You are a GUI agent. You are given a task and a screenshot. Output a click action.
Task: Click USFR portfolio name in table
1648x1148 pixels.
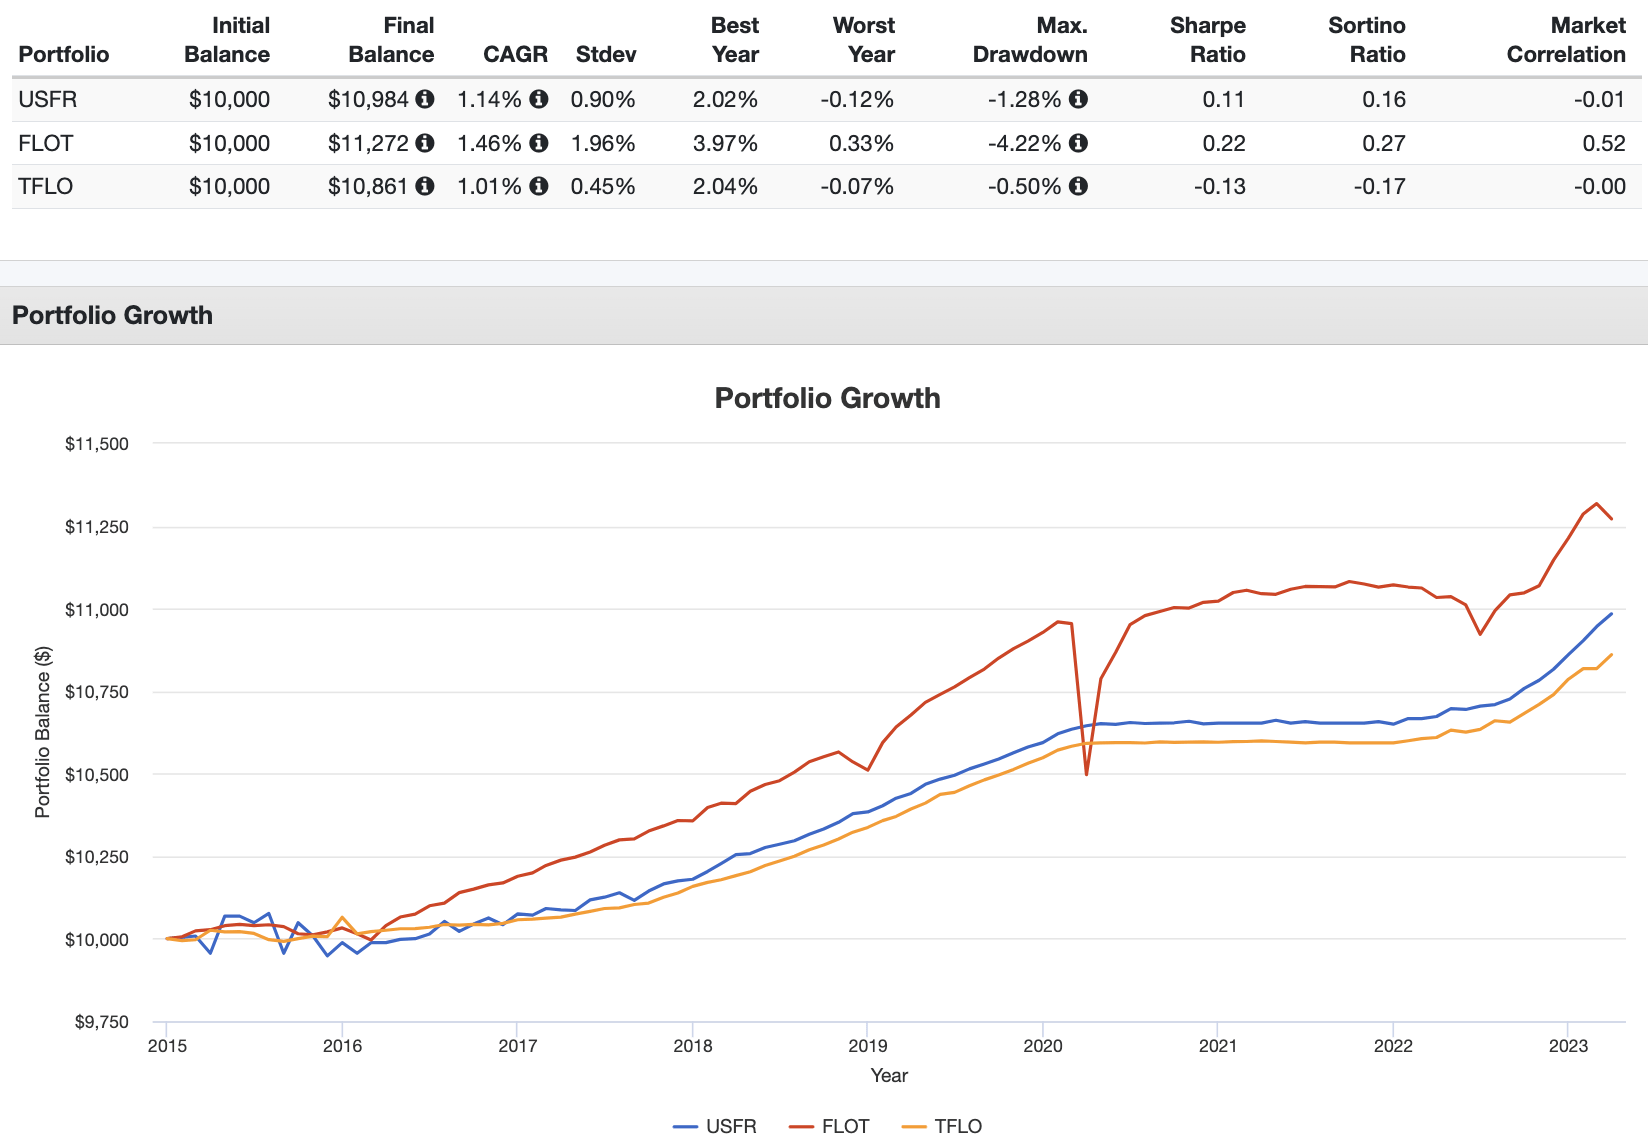pyautogui.click(x=47, y=99)
